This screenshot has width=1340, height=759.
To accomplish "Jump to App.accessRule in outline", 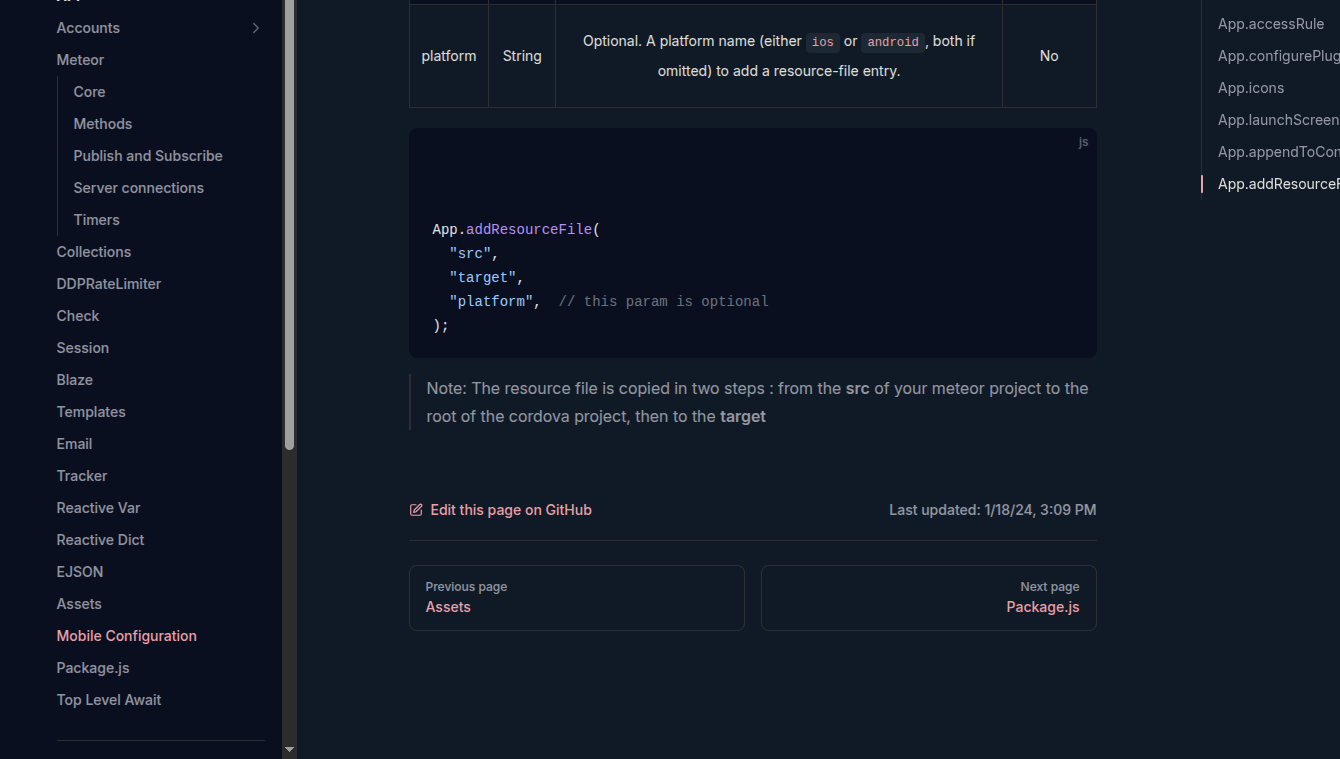I will tap(1270, 24).
